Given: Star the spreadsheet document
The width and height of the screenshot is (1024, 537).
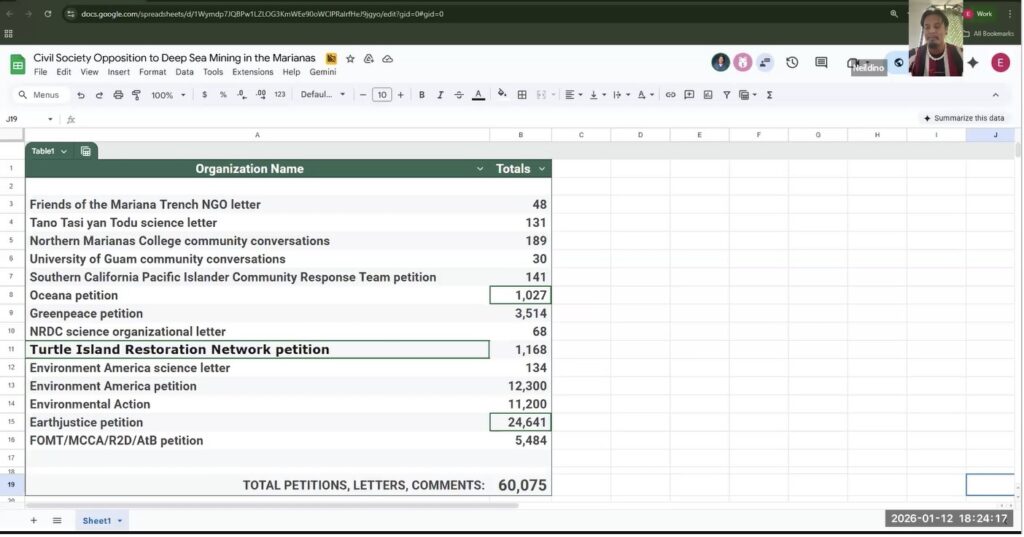Looking at the screenshot, I should 350,59.
